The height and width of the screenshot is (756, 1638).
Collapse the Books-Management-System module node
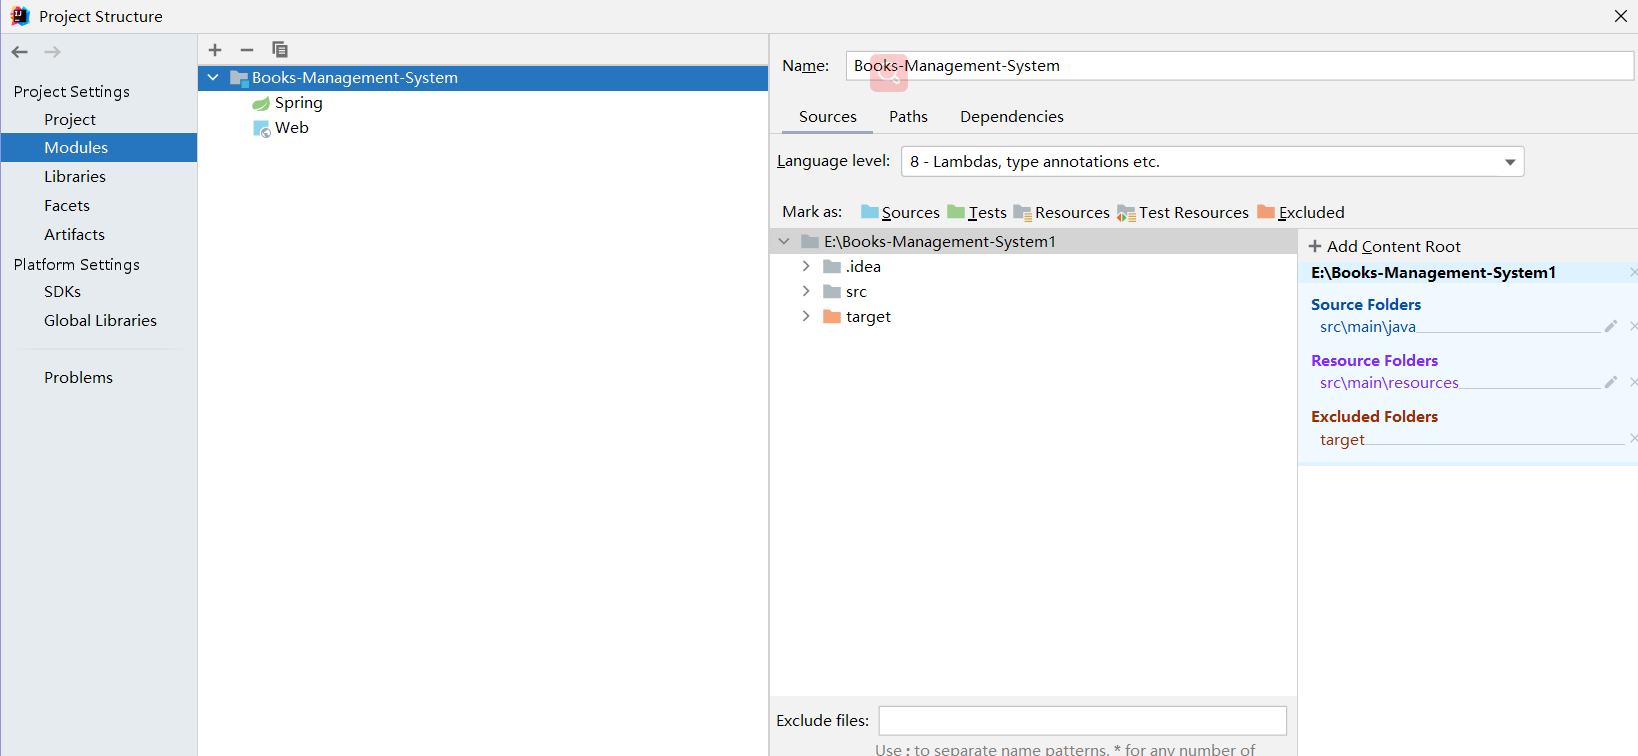coord(213,77)
